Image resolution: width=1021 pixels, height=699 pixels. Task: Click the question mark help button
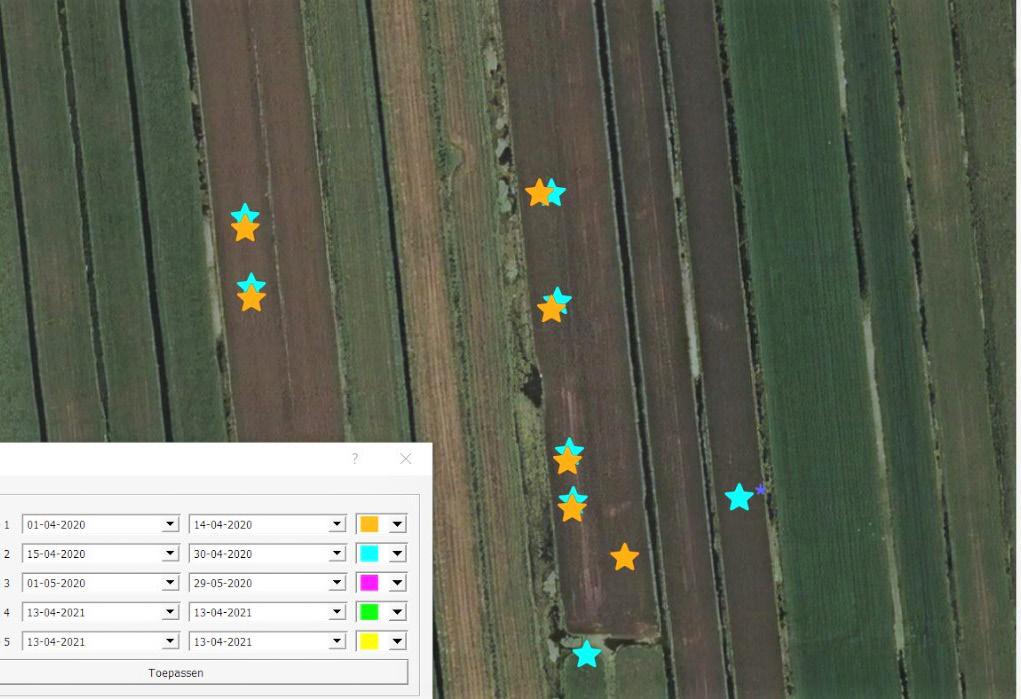click(x=355, y=459)
